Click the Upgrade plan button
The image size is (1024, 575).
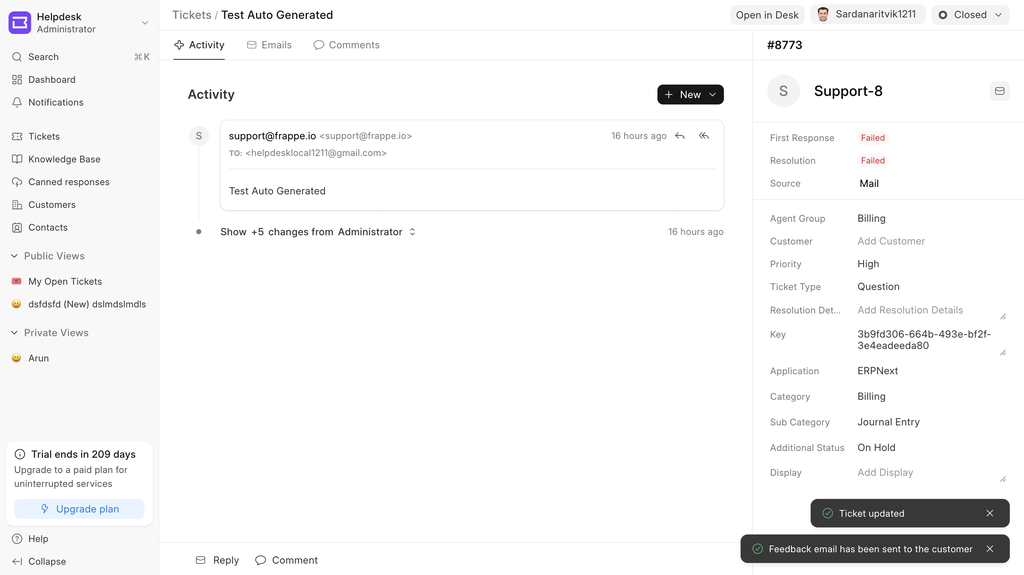point(79,509)
